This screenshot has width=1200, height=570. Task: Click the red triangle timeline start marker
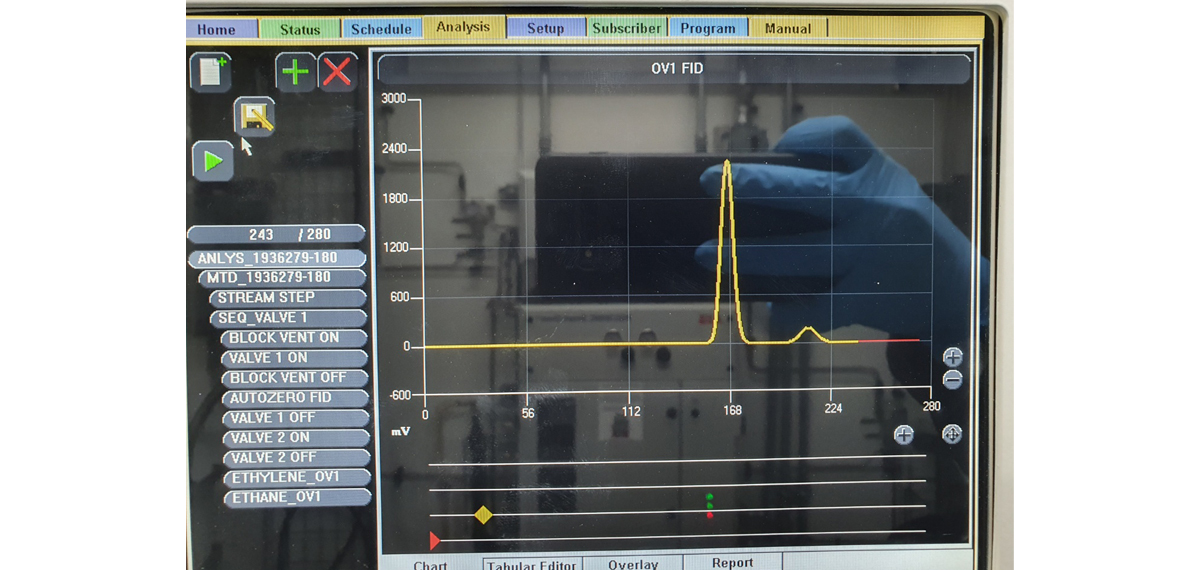[x=435, y=541]
